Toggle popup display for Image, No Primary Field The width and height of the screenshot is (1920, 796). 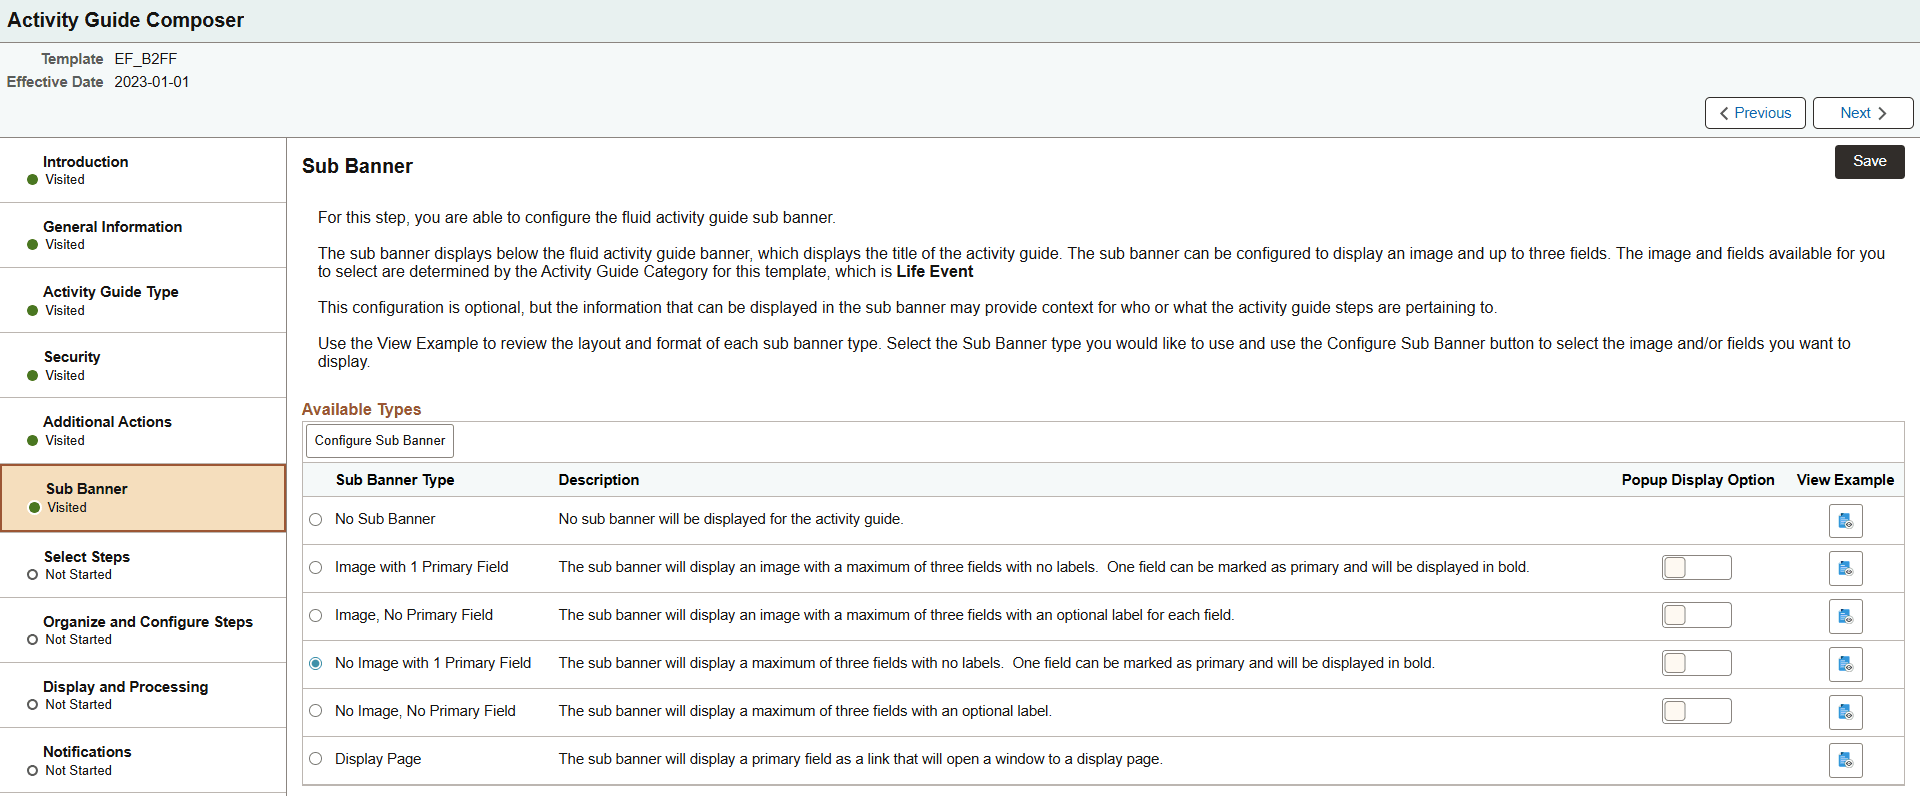[1696, 615]
